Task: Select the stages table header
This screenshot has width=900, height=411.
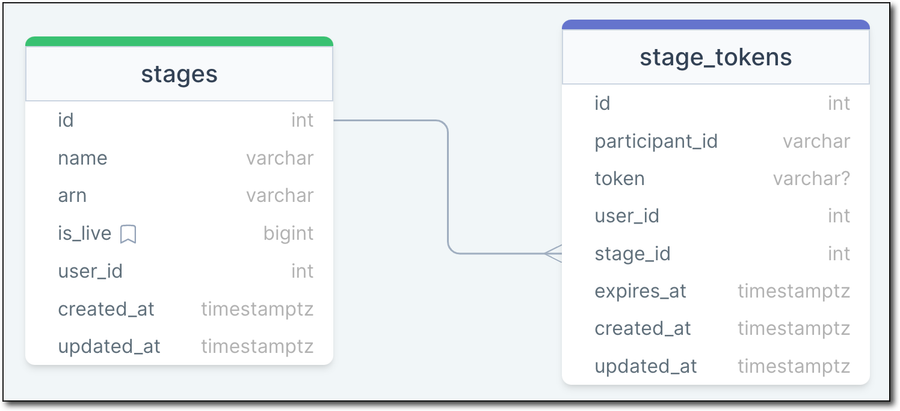Action: [179, 74]
